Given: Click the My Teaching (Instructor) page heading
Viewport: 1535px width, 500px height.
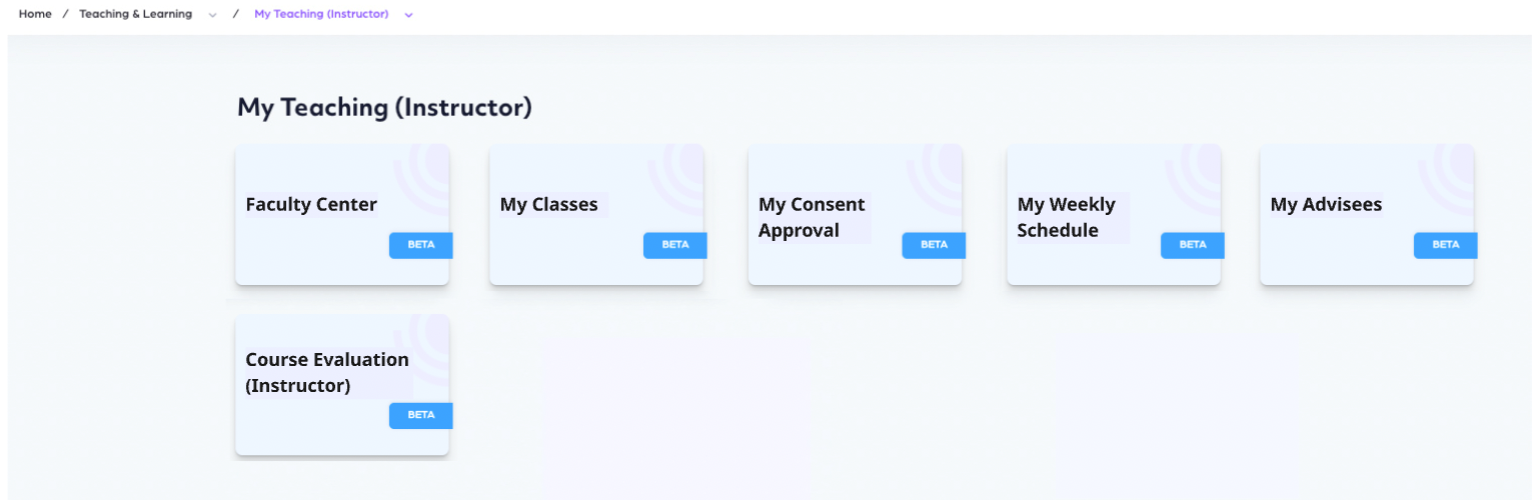Looking at the screenshot, I should tap(384, 108).
